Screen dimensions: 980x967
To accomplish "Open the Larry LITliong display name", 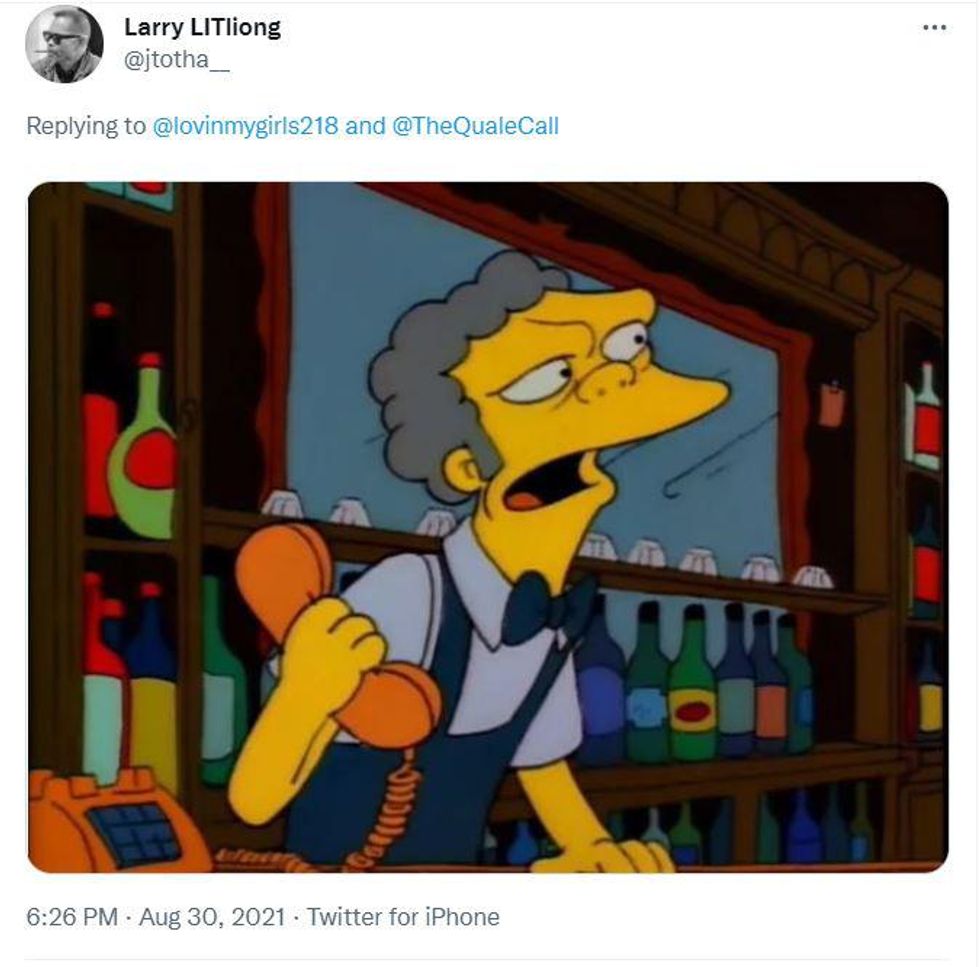I will 202,28.
